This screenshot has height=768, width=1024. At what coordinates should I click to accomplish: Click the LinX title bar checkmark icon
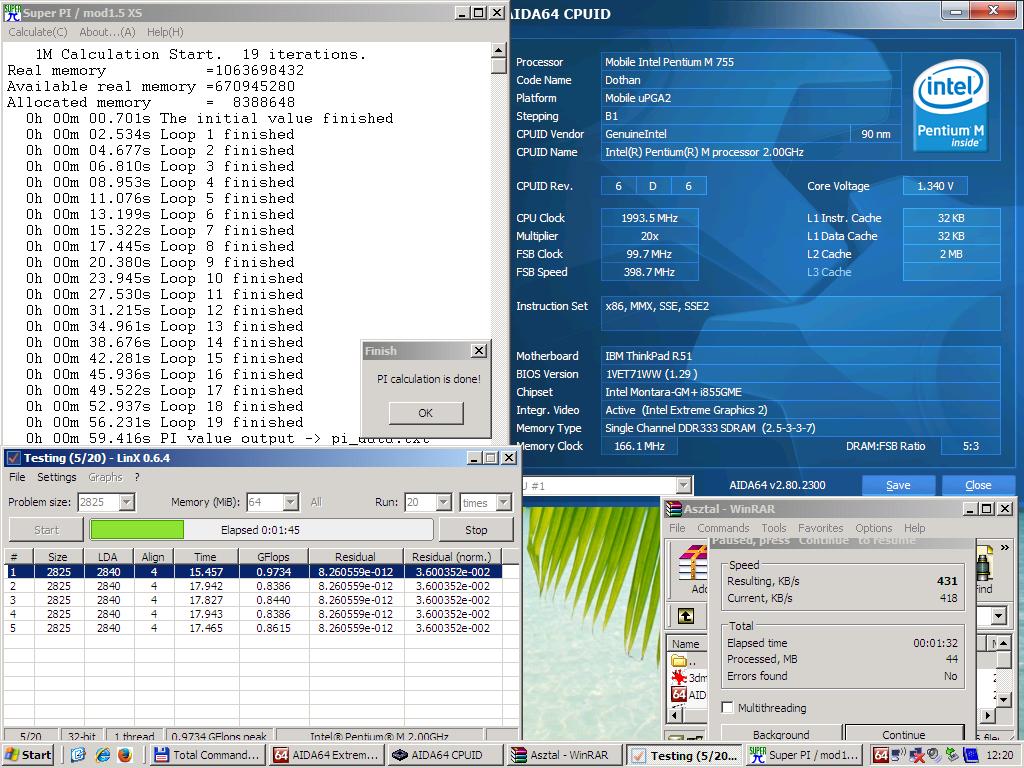(x=13, y=458)
